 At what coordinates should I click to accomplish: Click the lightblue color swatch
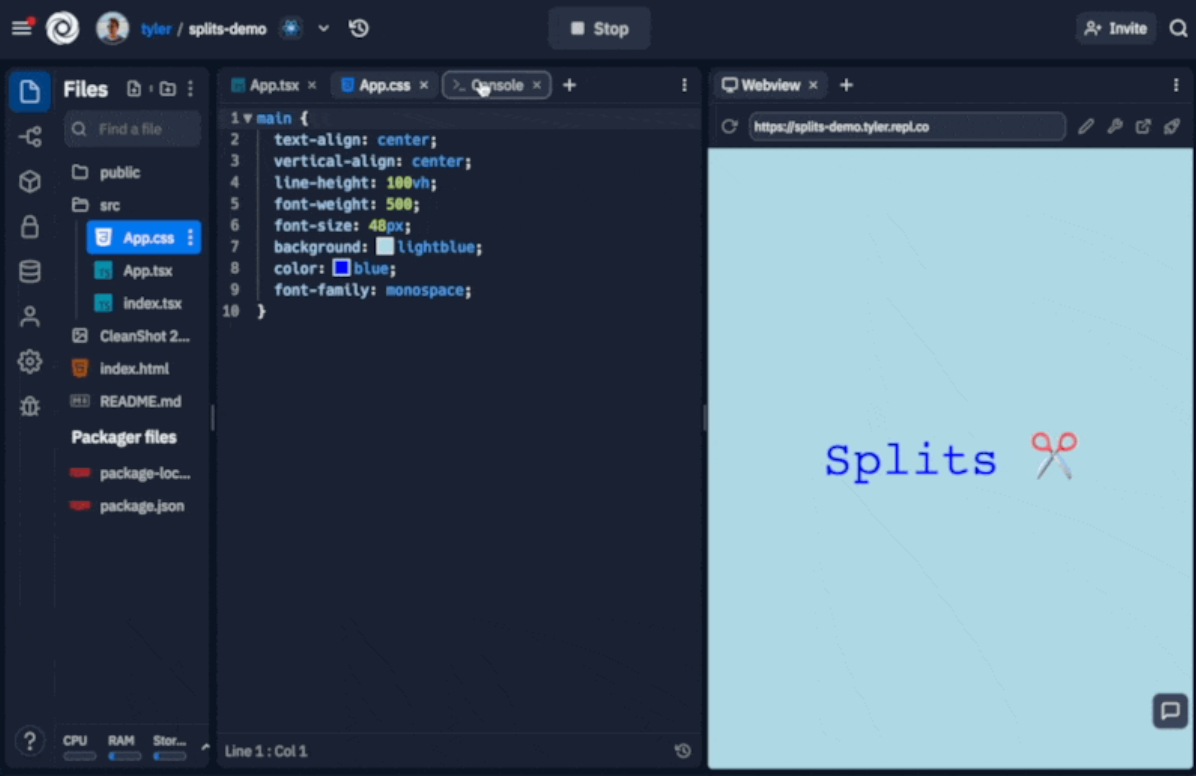[x=384, y=247]
